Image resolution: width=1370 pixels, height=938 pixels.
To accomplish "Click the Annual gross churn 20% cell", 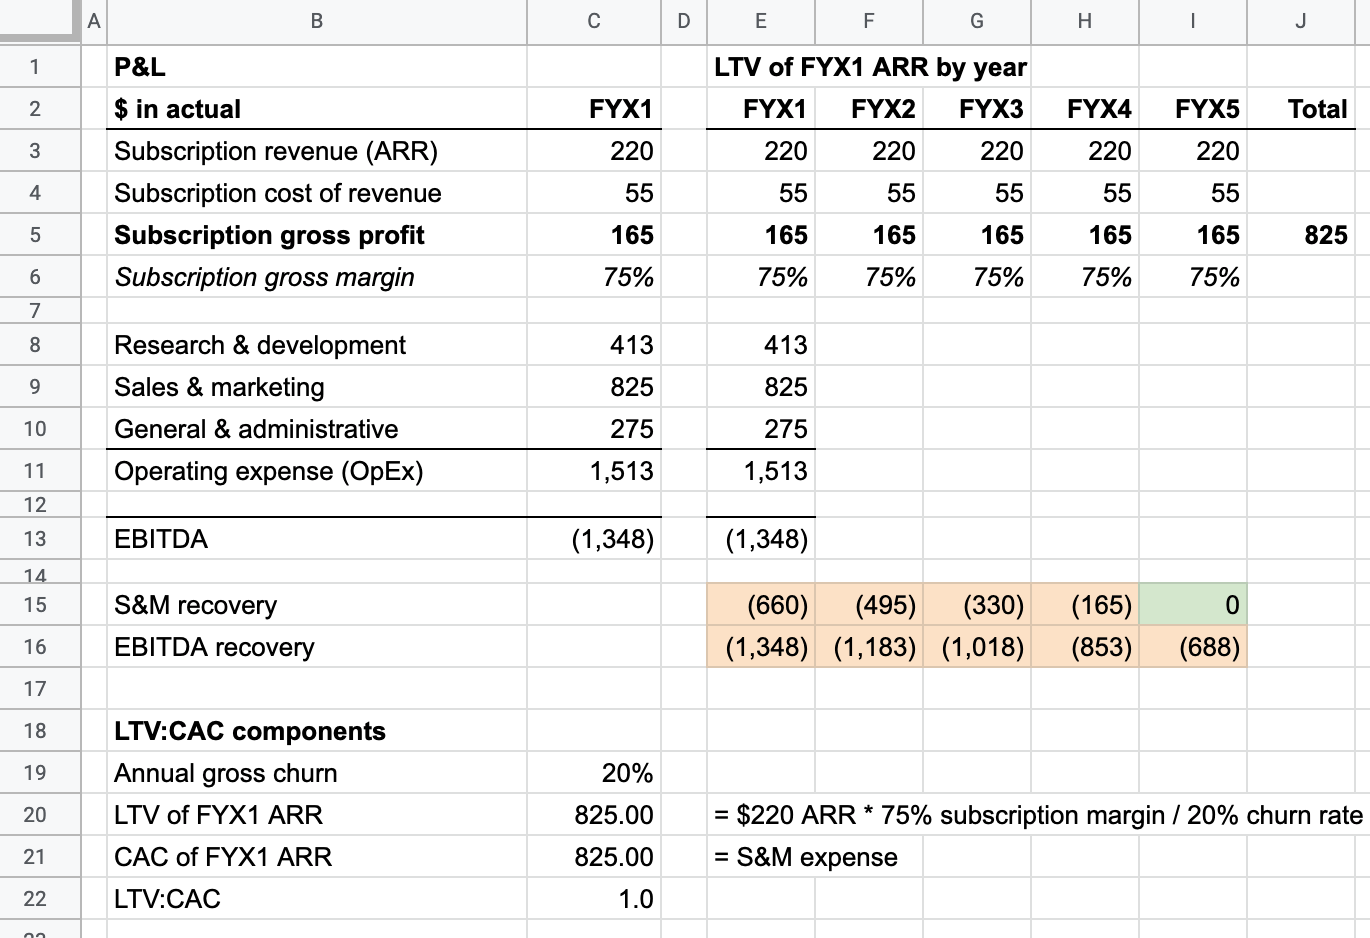I will 593,773.
